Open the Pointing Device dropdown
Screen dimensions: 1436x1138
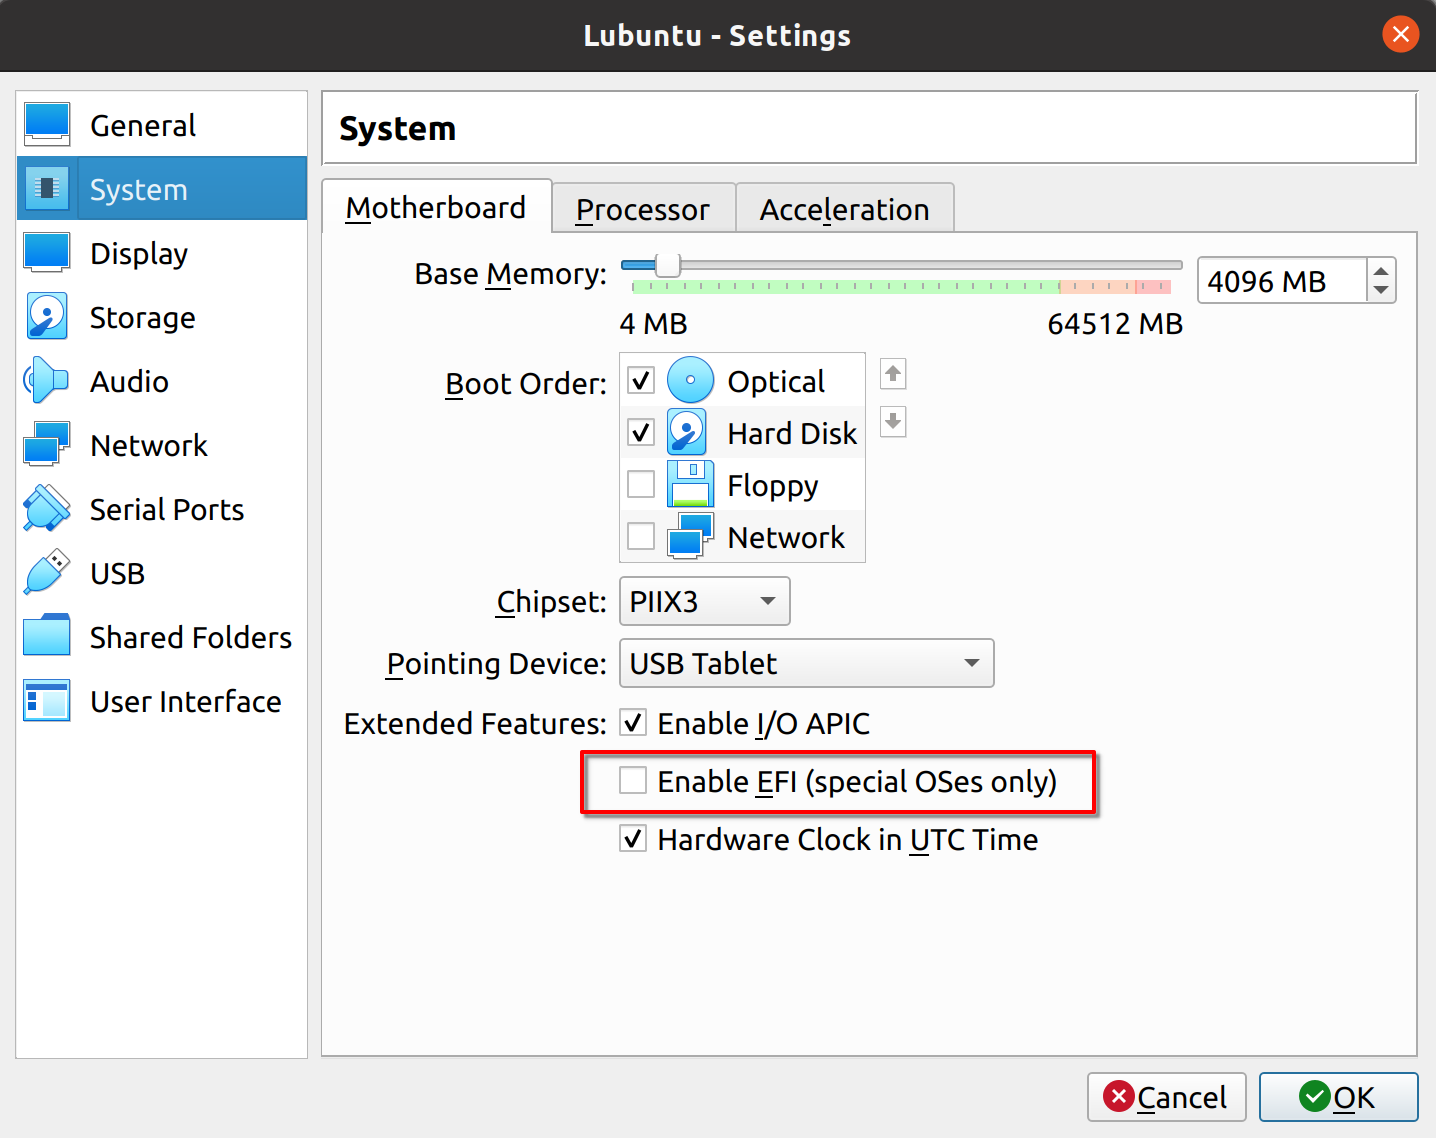coord(806,663)
